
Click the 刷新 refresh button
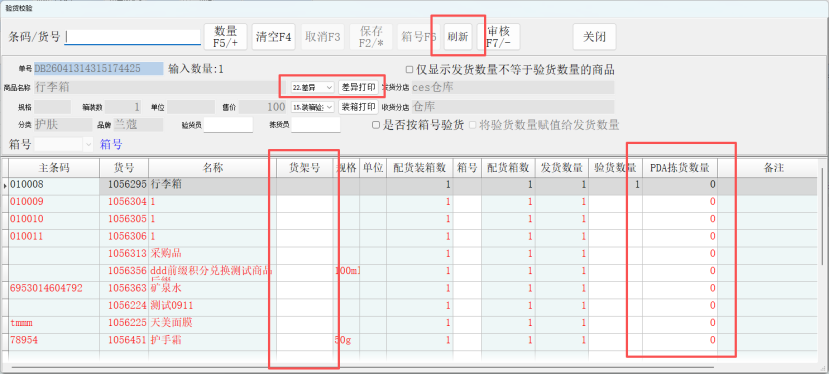tap(458, 37)
